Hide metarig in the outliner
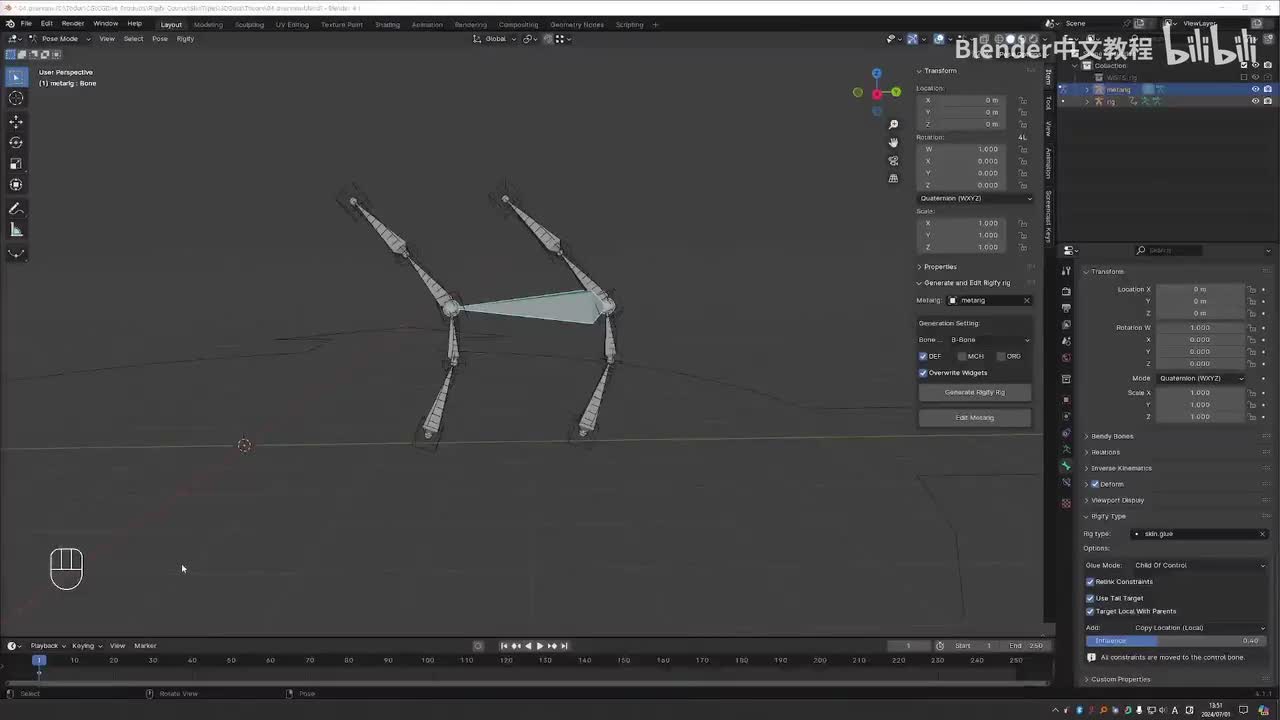1280x720 pixels. coord(1256,89)
